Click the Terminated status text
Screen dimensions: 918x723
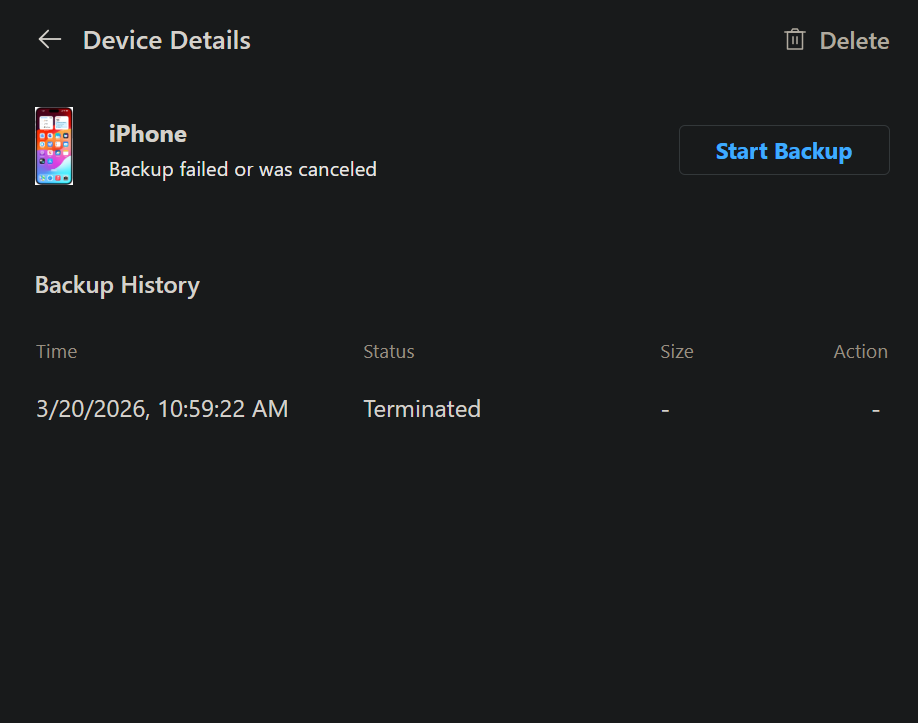pyautogui.click(x=422, y=409)
